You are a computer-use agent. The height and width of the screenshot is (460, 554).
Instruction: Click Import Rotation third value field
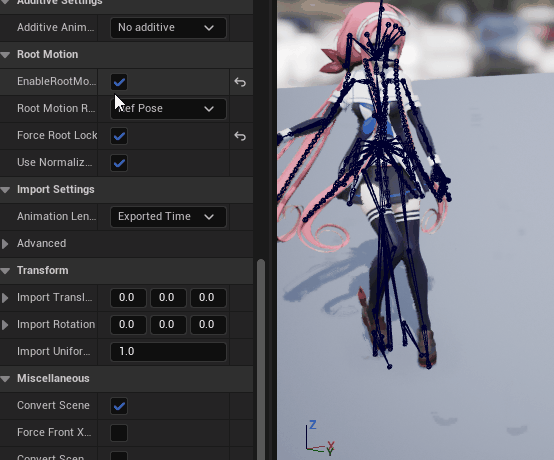[208, 325]
